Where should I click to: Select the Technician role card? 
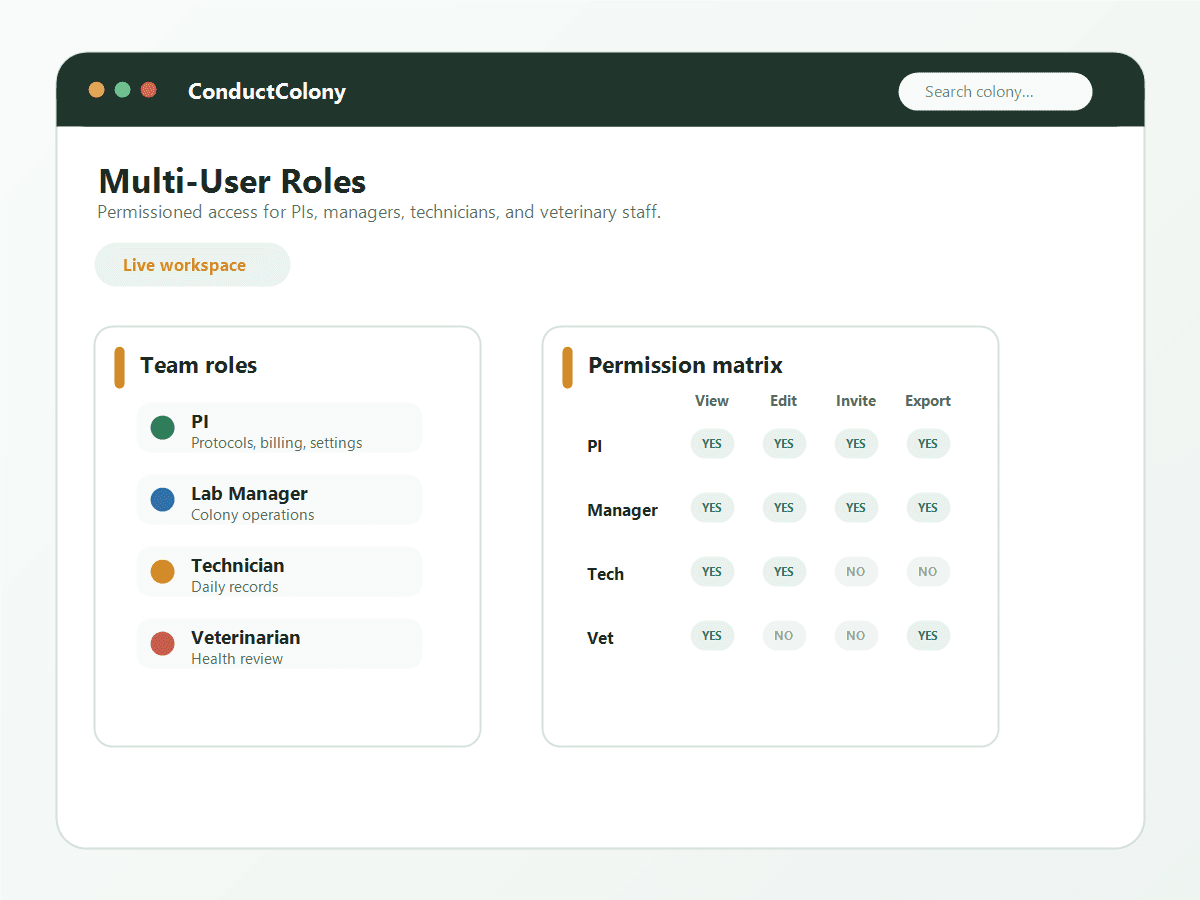pos(279,572)
